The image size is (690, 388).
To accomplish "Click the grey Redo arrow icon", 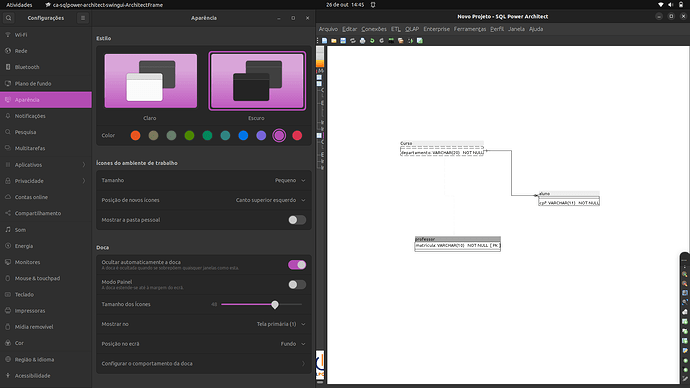I will coord(382,40).
